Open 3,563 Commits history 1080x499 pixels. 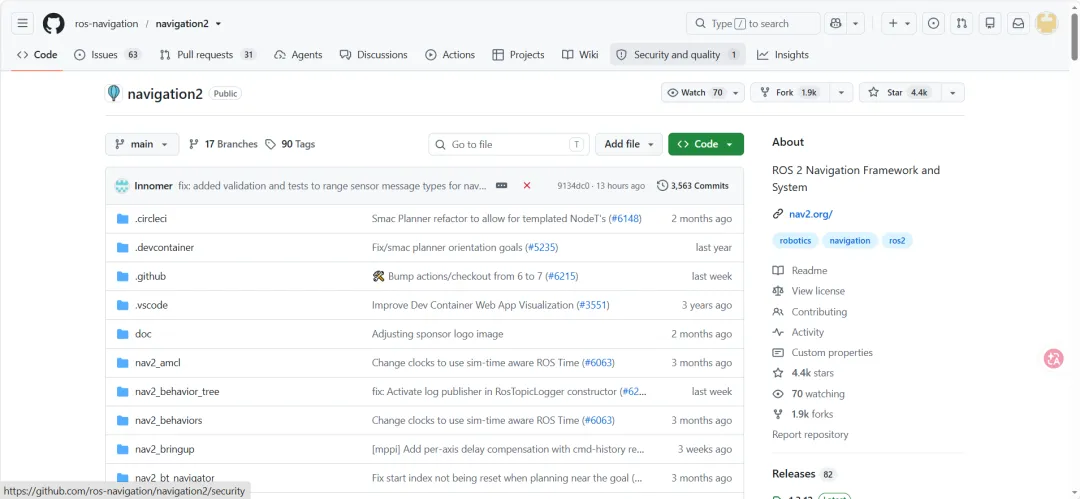(x=693, y=185)
